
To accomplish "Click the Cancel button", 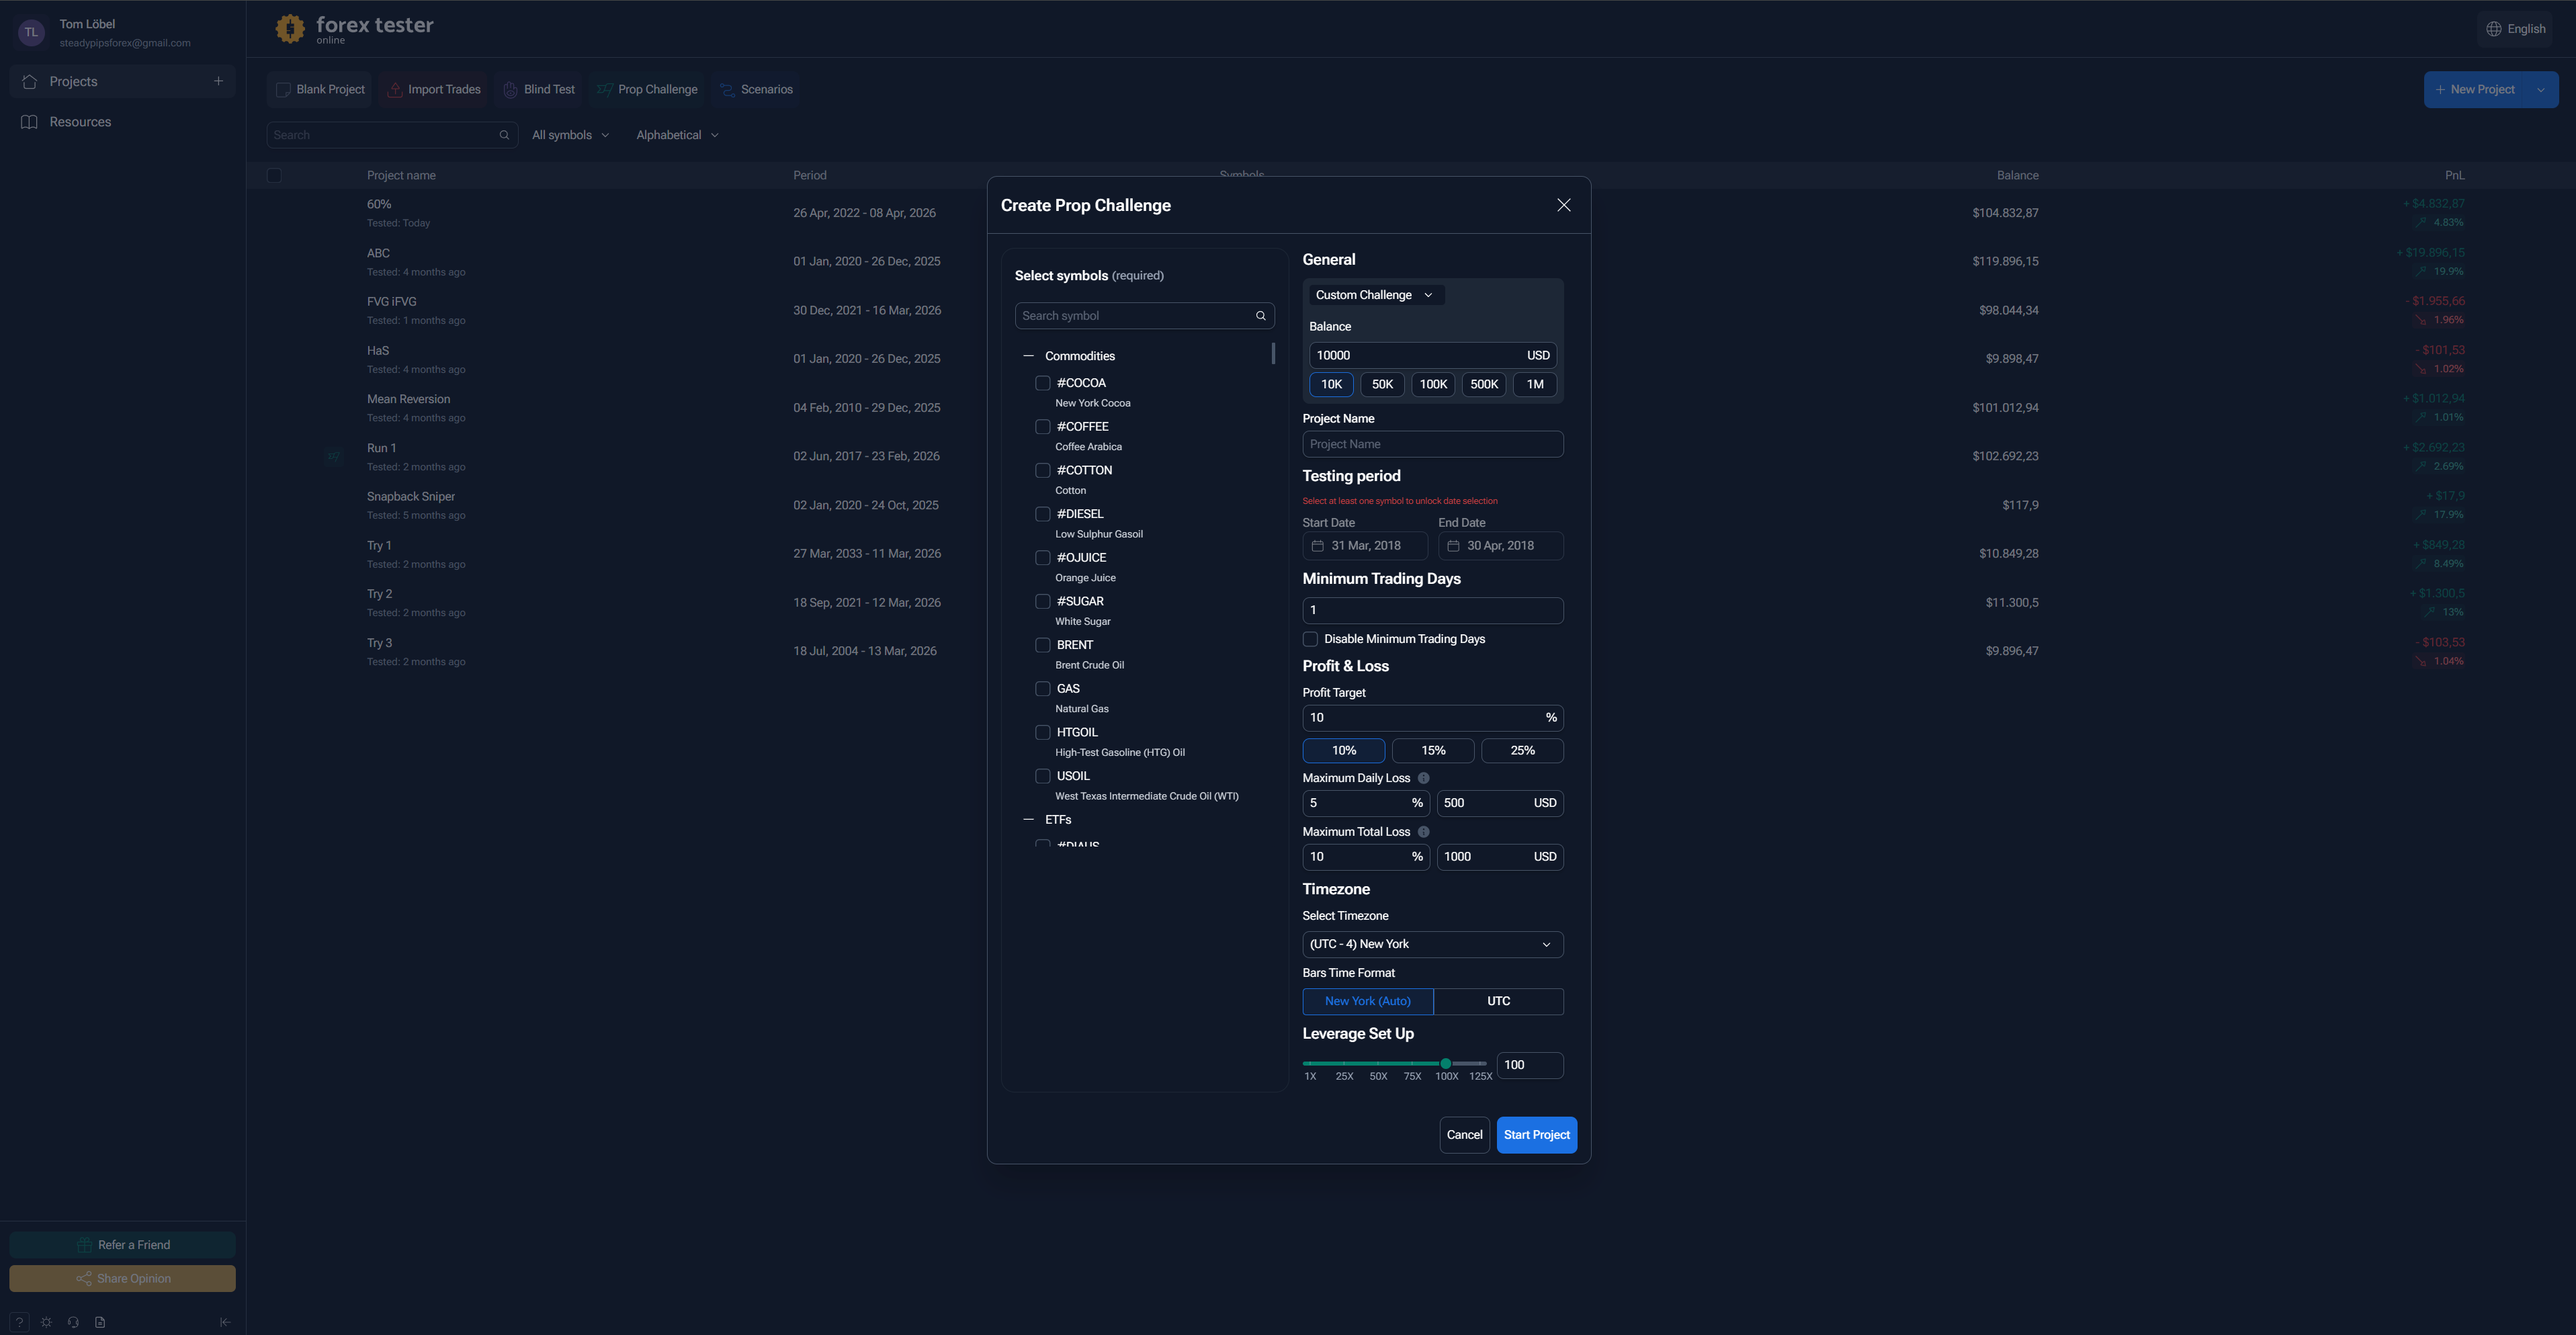I will coord(1464,1135).
